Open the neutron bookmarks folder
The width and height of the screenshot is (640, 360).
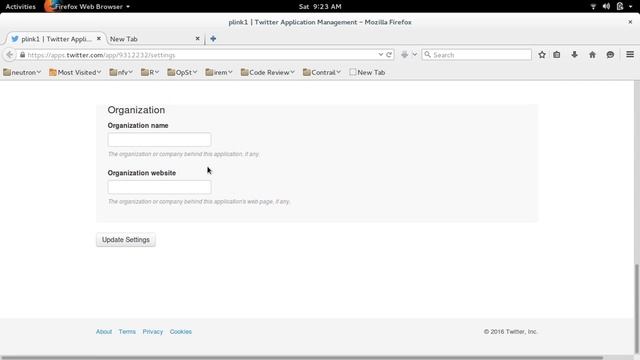22,72
